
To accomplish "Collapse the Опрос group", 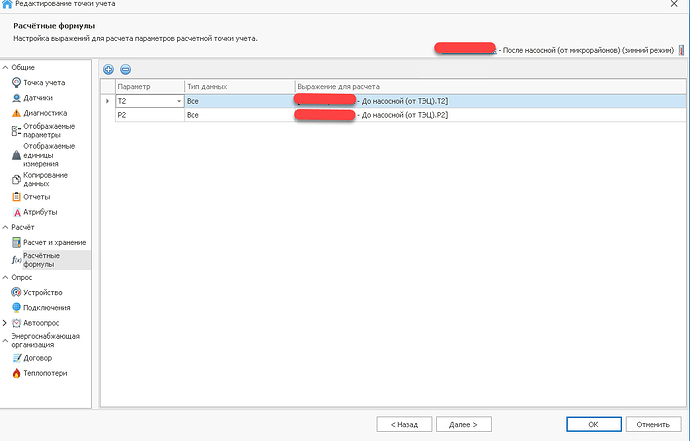I will [x=6, y=277].
